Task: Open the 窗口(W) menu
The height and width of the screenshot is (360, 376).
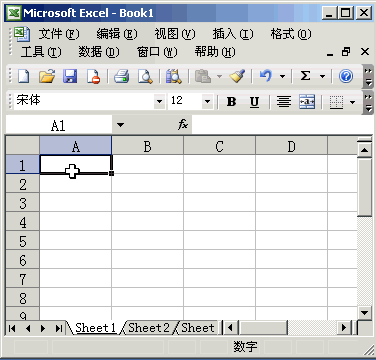Action: tap(157, 52)
